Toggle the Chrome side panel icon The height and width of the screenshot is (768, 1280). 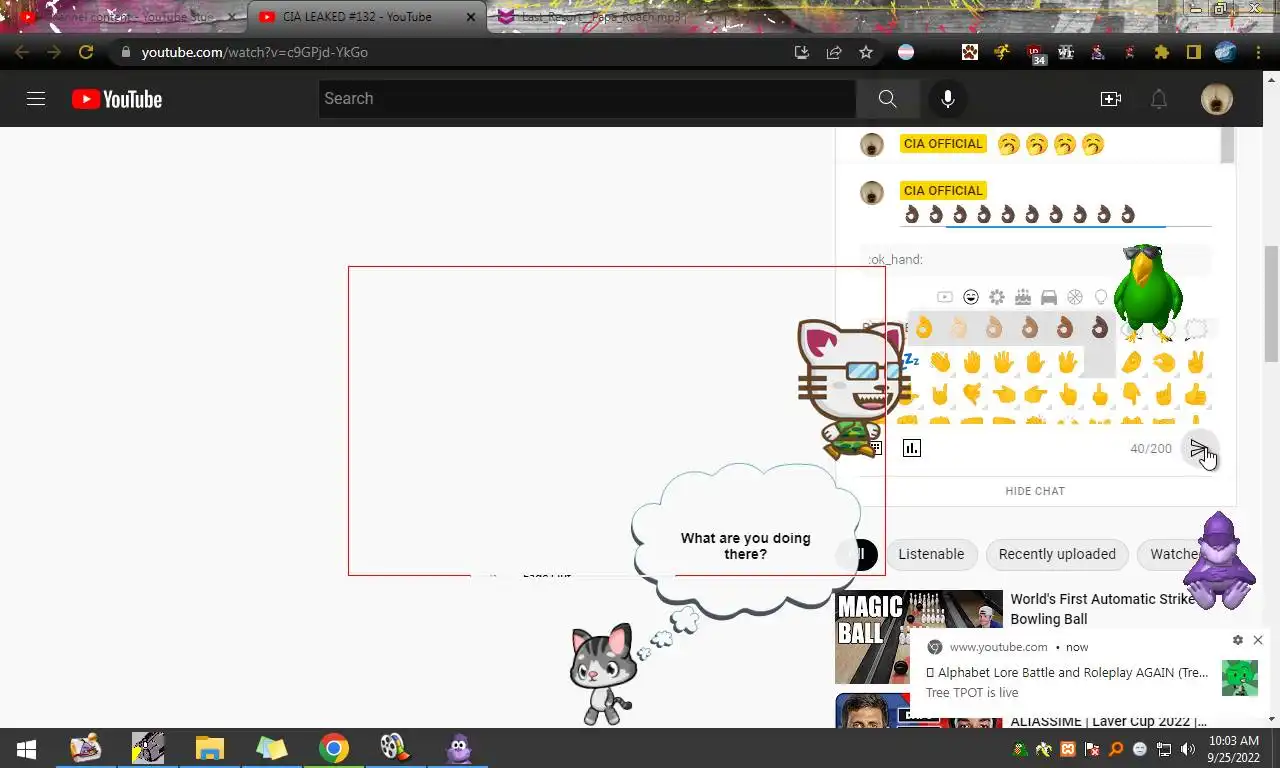[1193, 52]
